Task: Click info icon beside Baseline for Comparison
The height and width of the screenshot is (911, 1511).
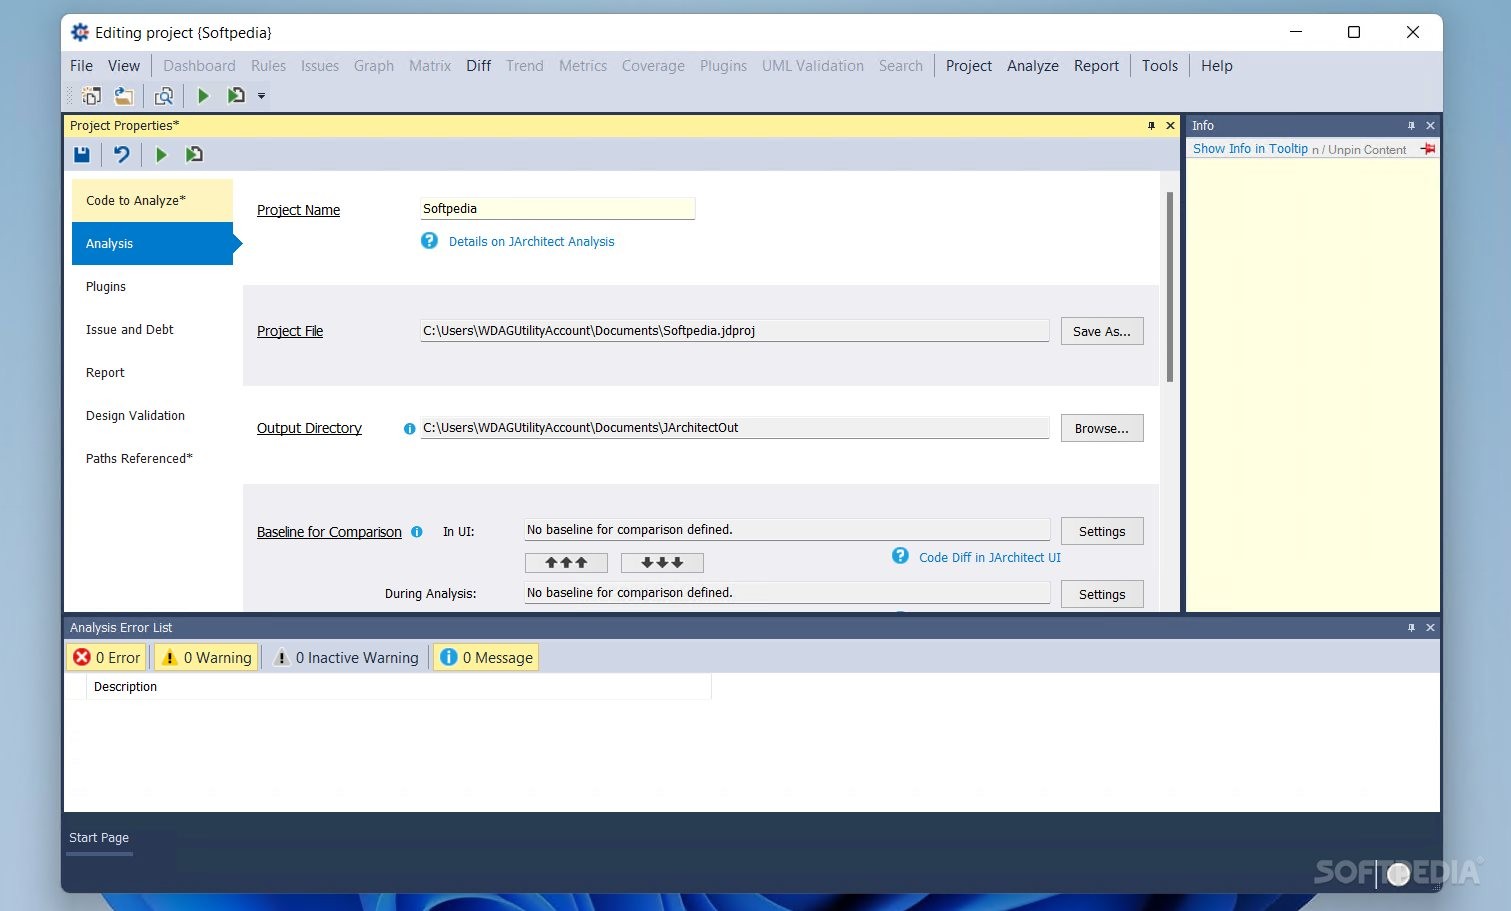Action: tap(417, 532)
